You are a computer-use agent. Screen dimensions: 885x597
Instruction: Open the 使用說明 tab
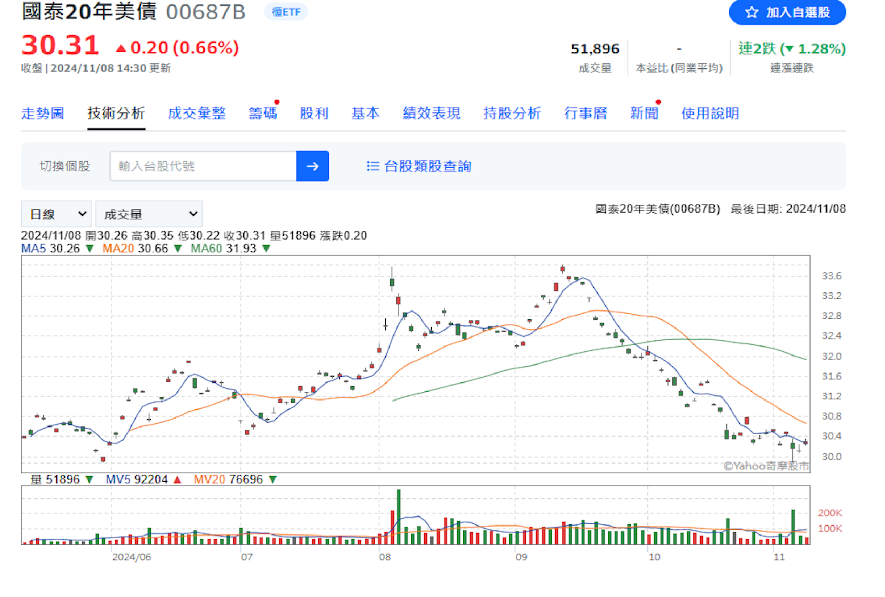point(710,113)
